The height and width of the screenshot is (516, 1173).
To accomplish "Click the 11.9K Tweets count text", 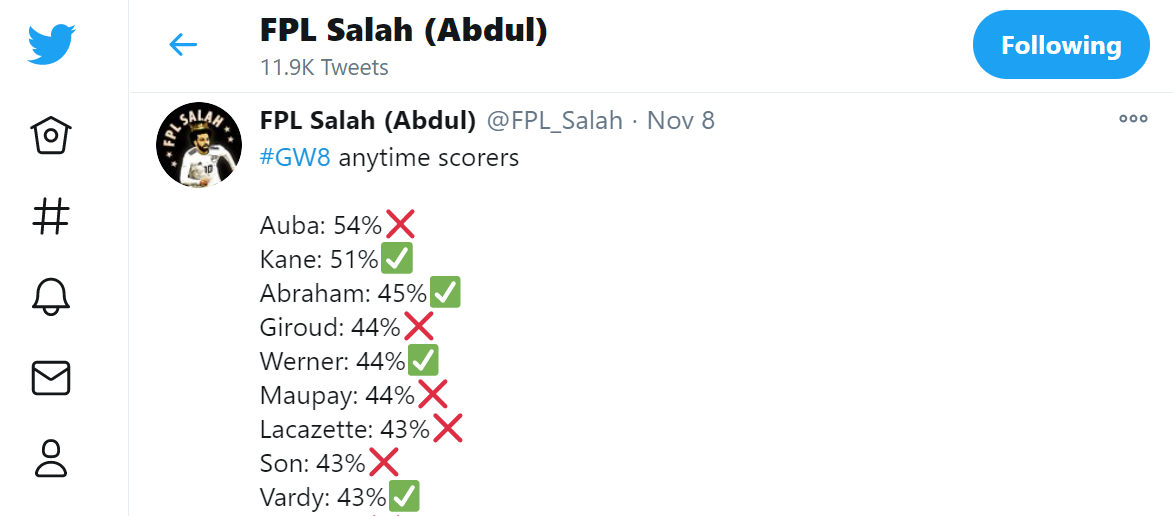I will click(x=324, y=67).
